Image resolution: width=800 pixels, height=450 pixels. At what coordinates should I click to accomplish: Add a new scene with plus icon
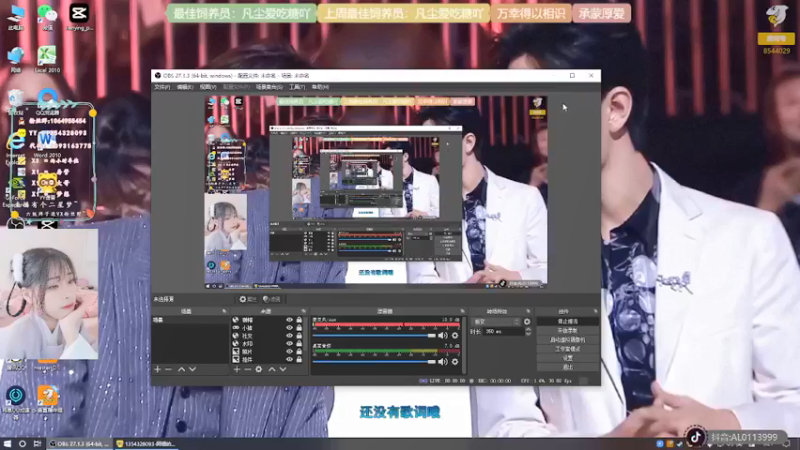(158, 369)
